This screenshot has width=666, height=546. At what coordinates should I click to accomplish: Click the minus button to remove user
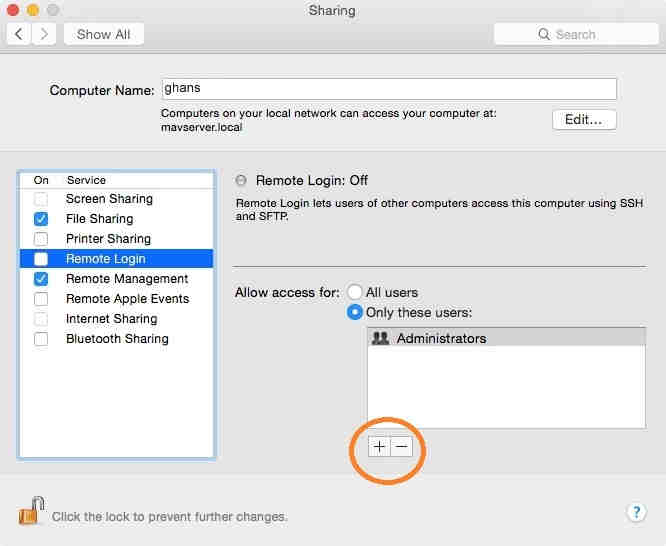point(401,447)
